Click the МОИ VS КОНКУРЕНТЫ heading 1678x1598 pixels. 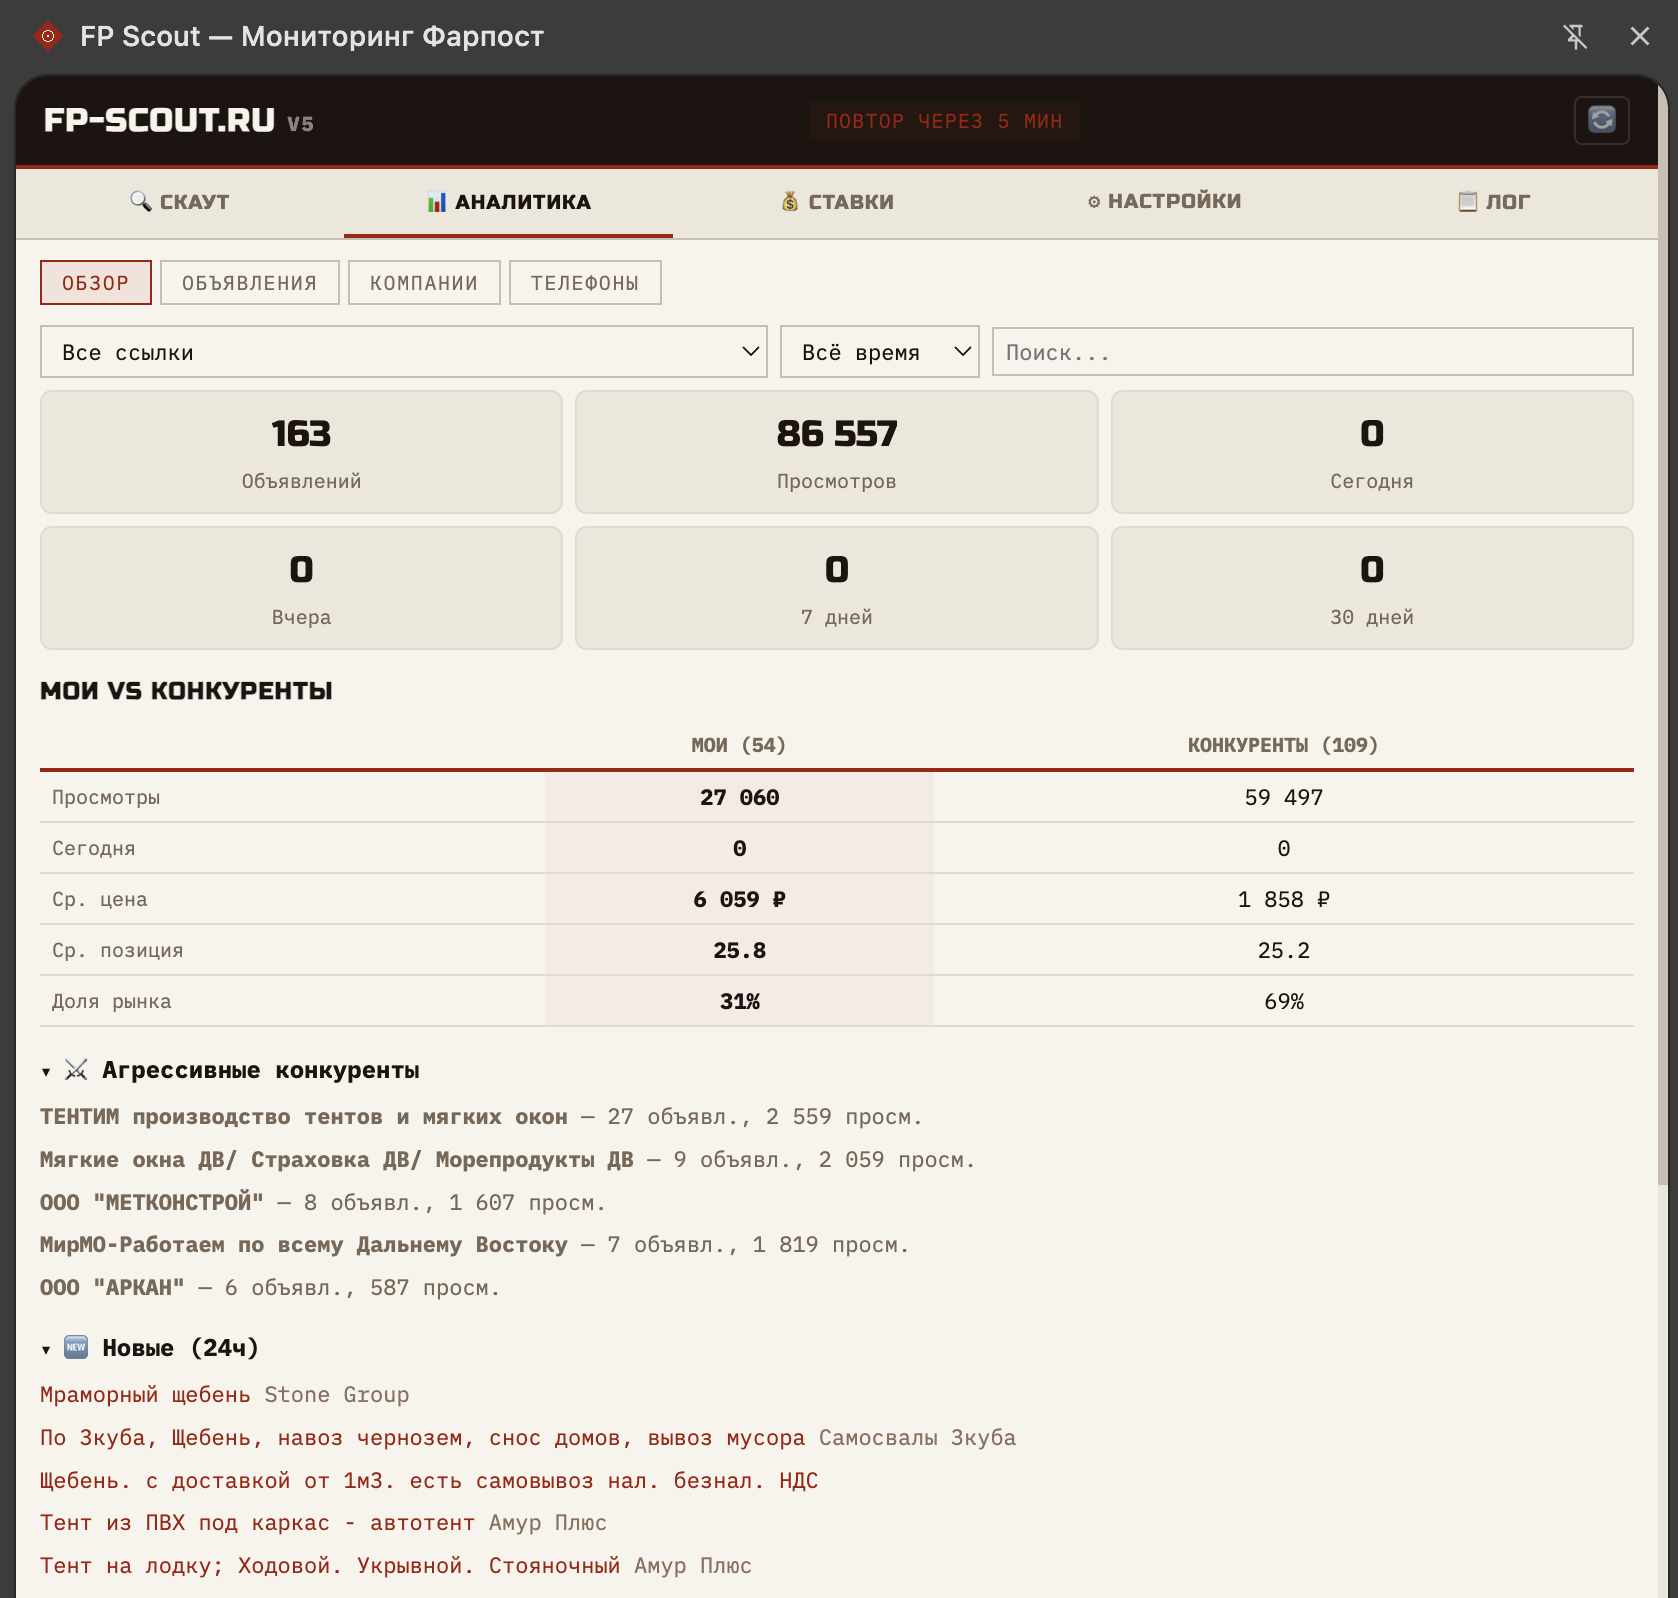(x=186, y=691)
